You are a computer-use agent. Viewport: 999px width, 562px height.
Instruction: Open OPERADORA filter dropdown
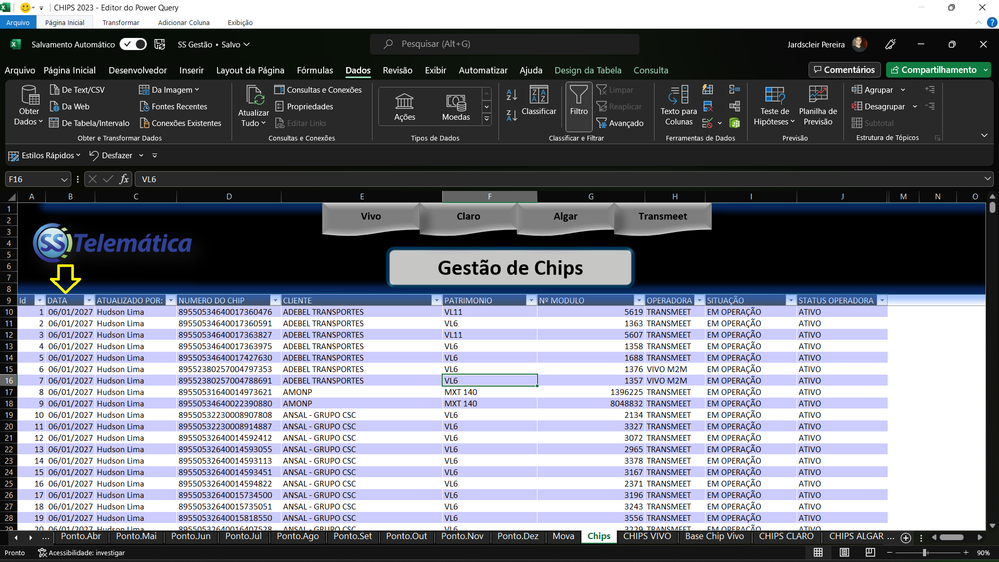point(699,300)
